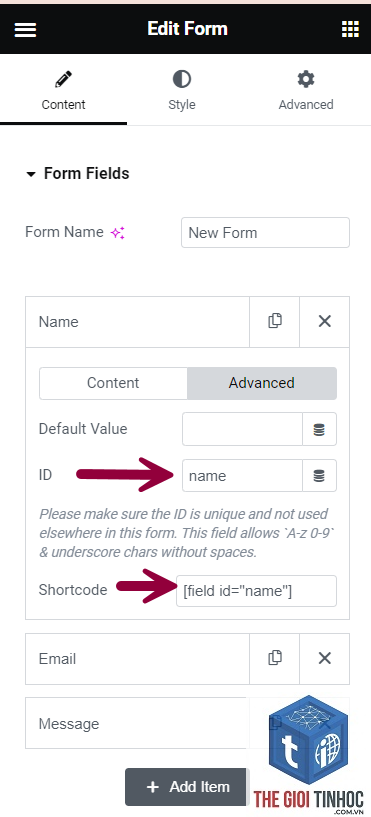Click the Default Value label
The height and width of the screenshot is (817, 371).
[83, 429]
